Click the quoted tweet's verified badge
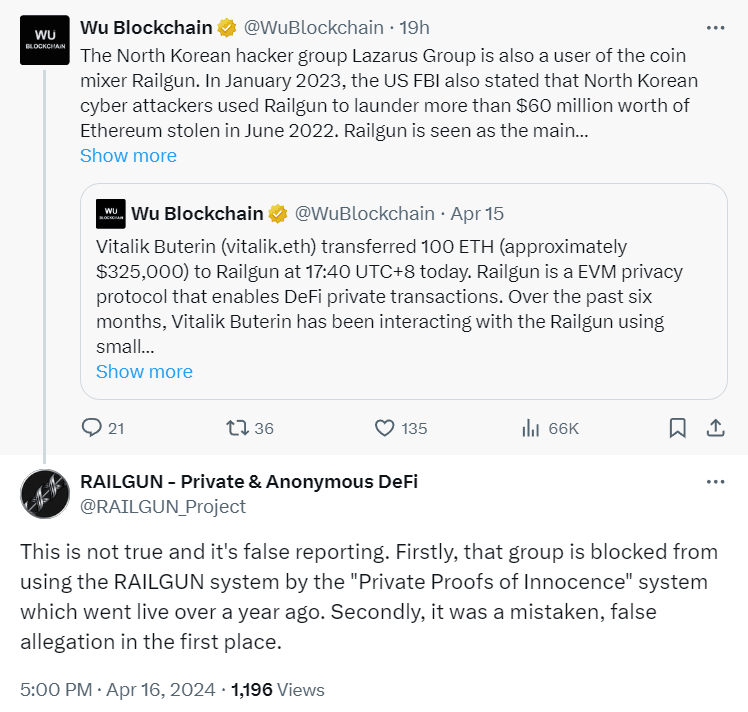 (278, 213)
